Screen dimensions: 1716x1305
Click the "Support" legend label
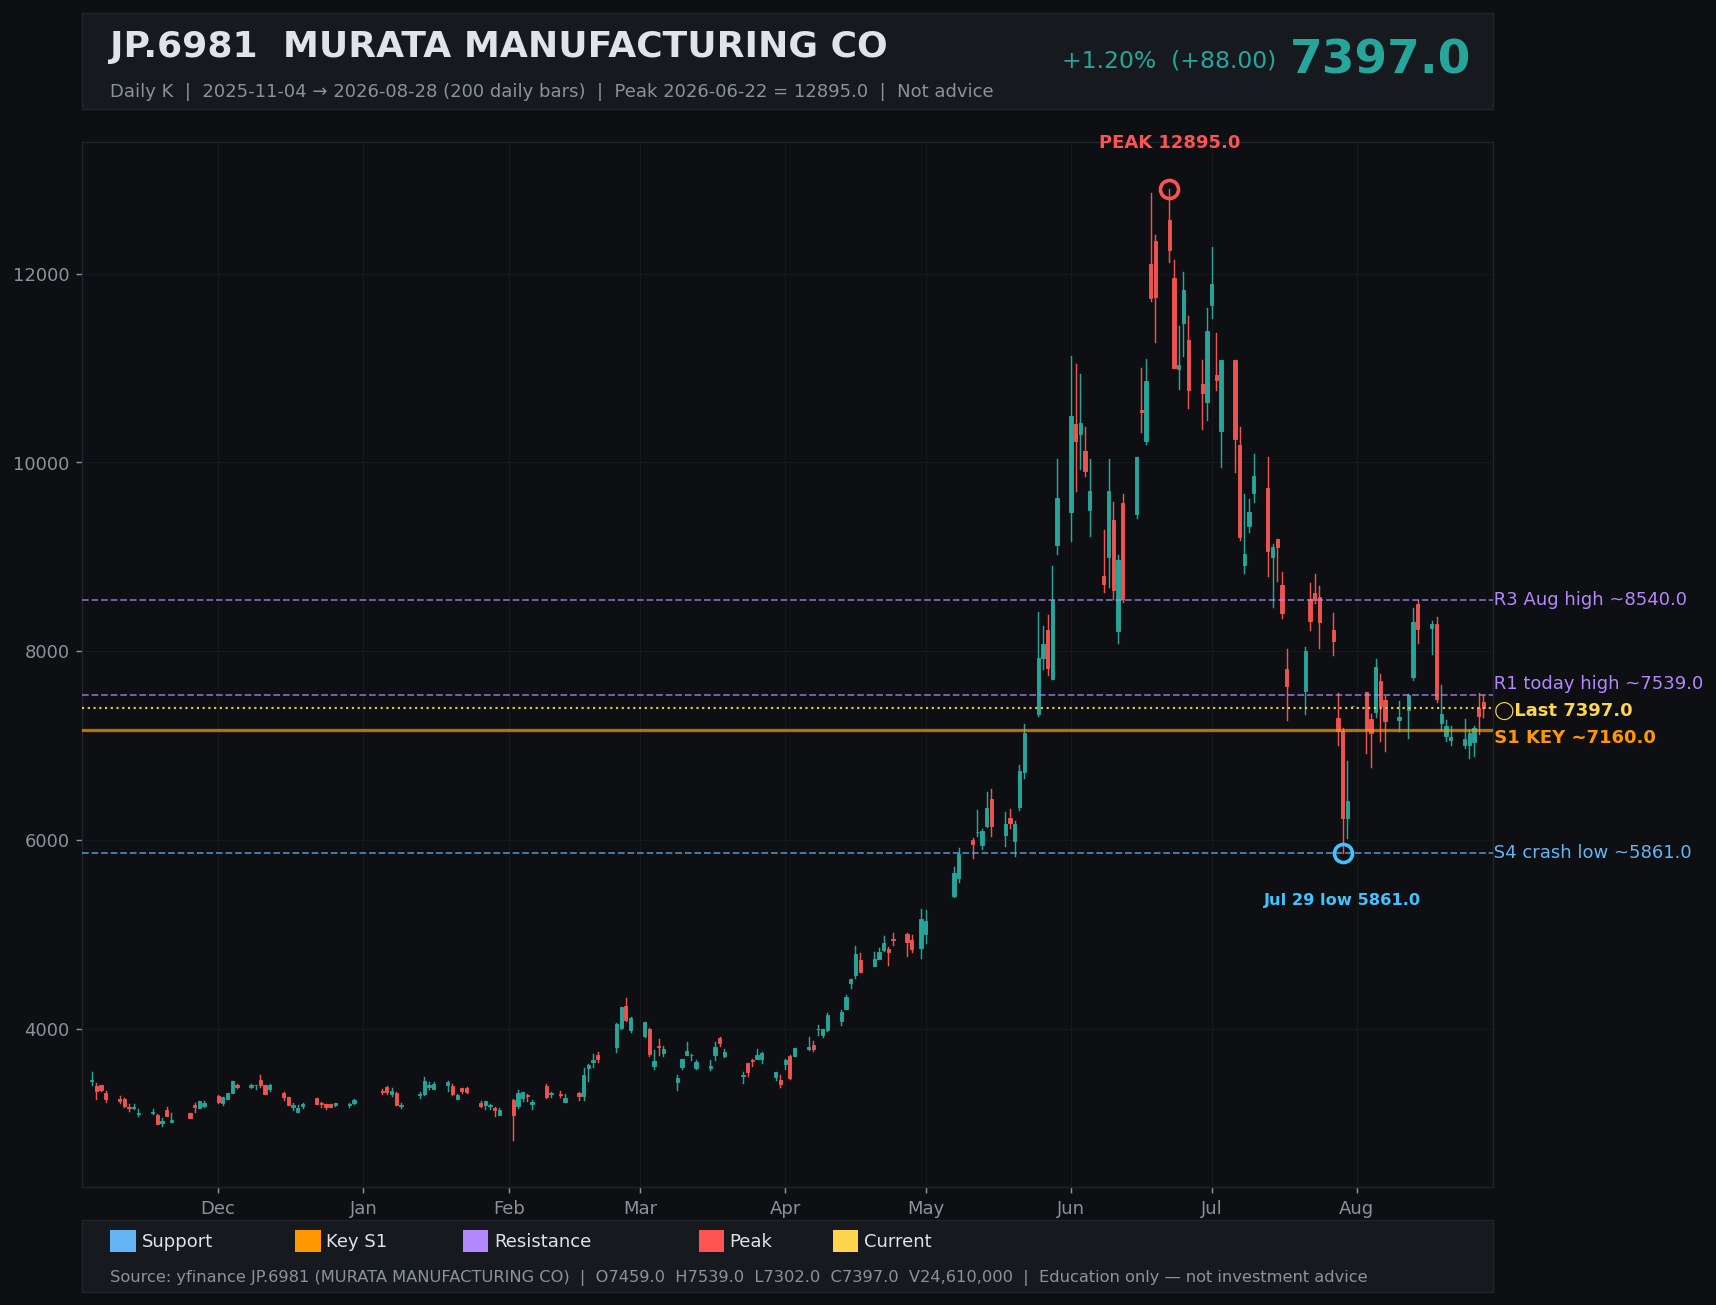click(x=177, y=1241)
